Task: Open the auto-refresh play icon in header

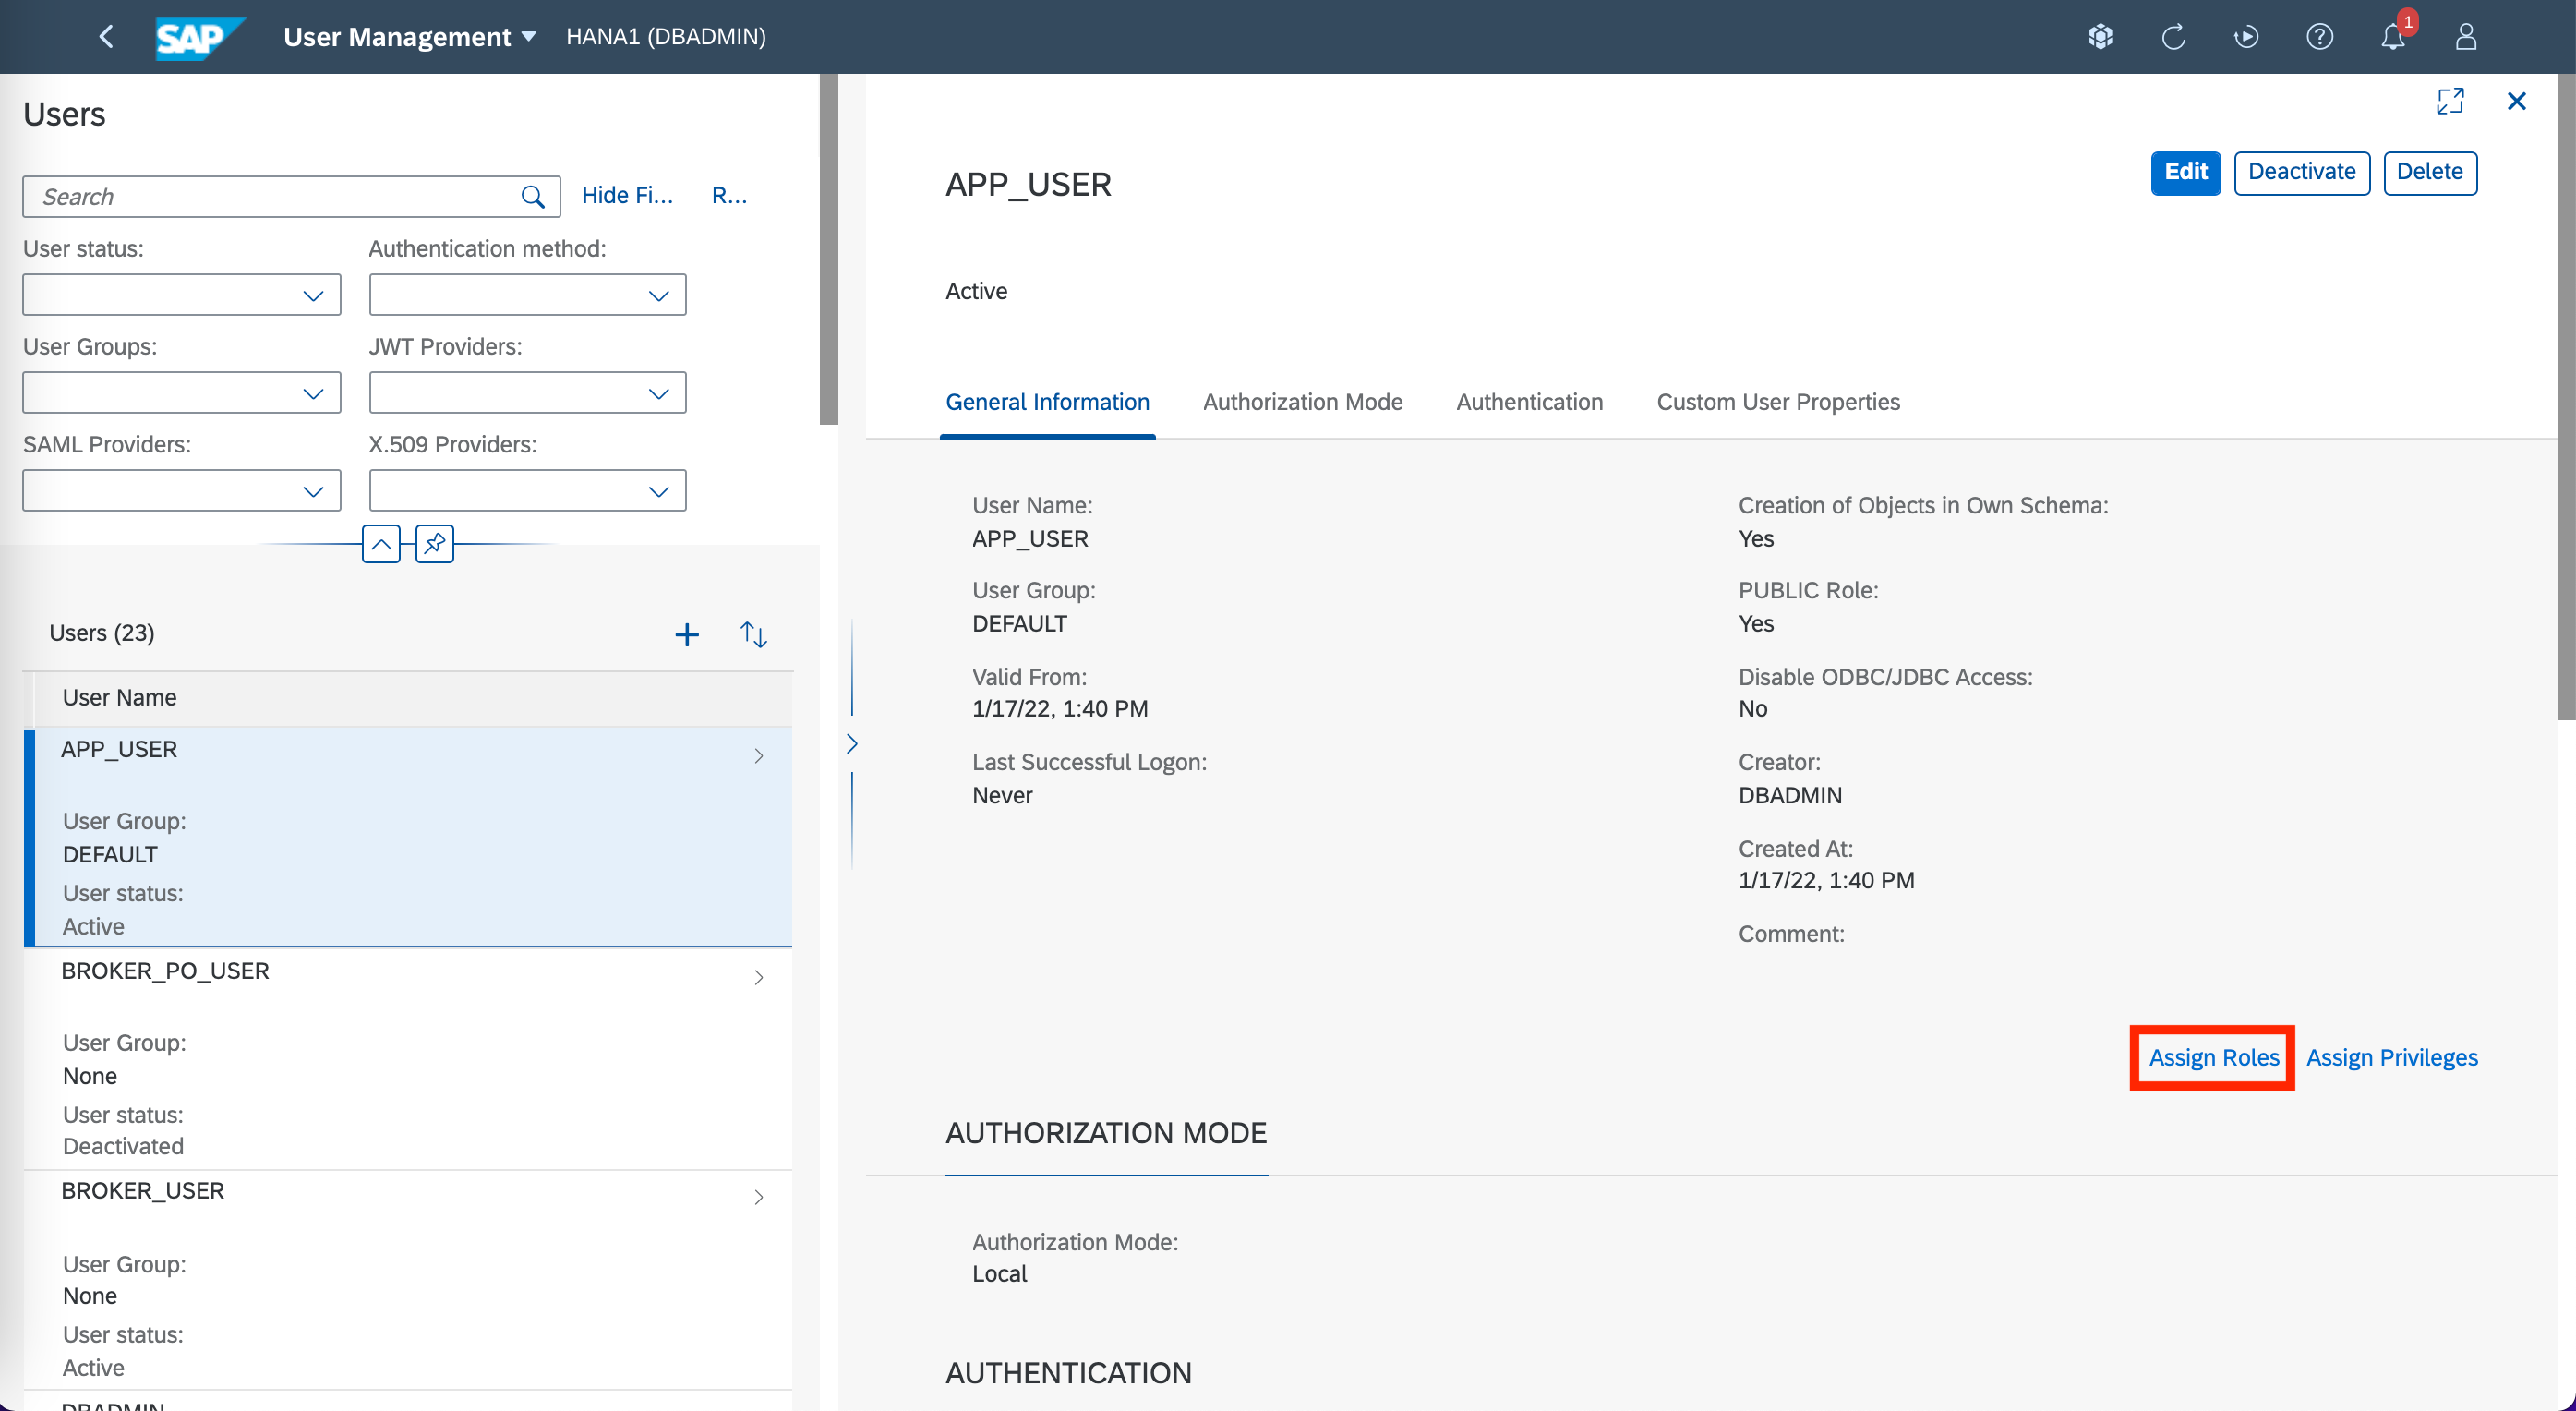Action: [x=2246, y=37]
